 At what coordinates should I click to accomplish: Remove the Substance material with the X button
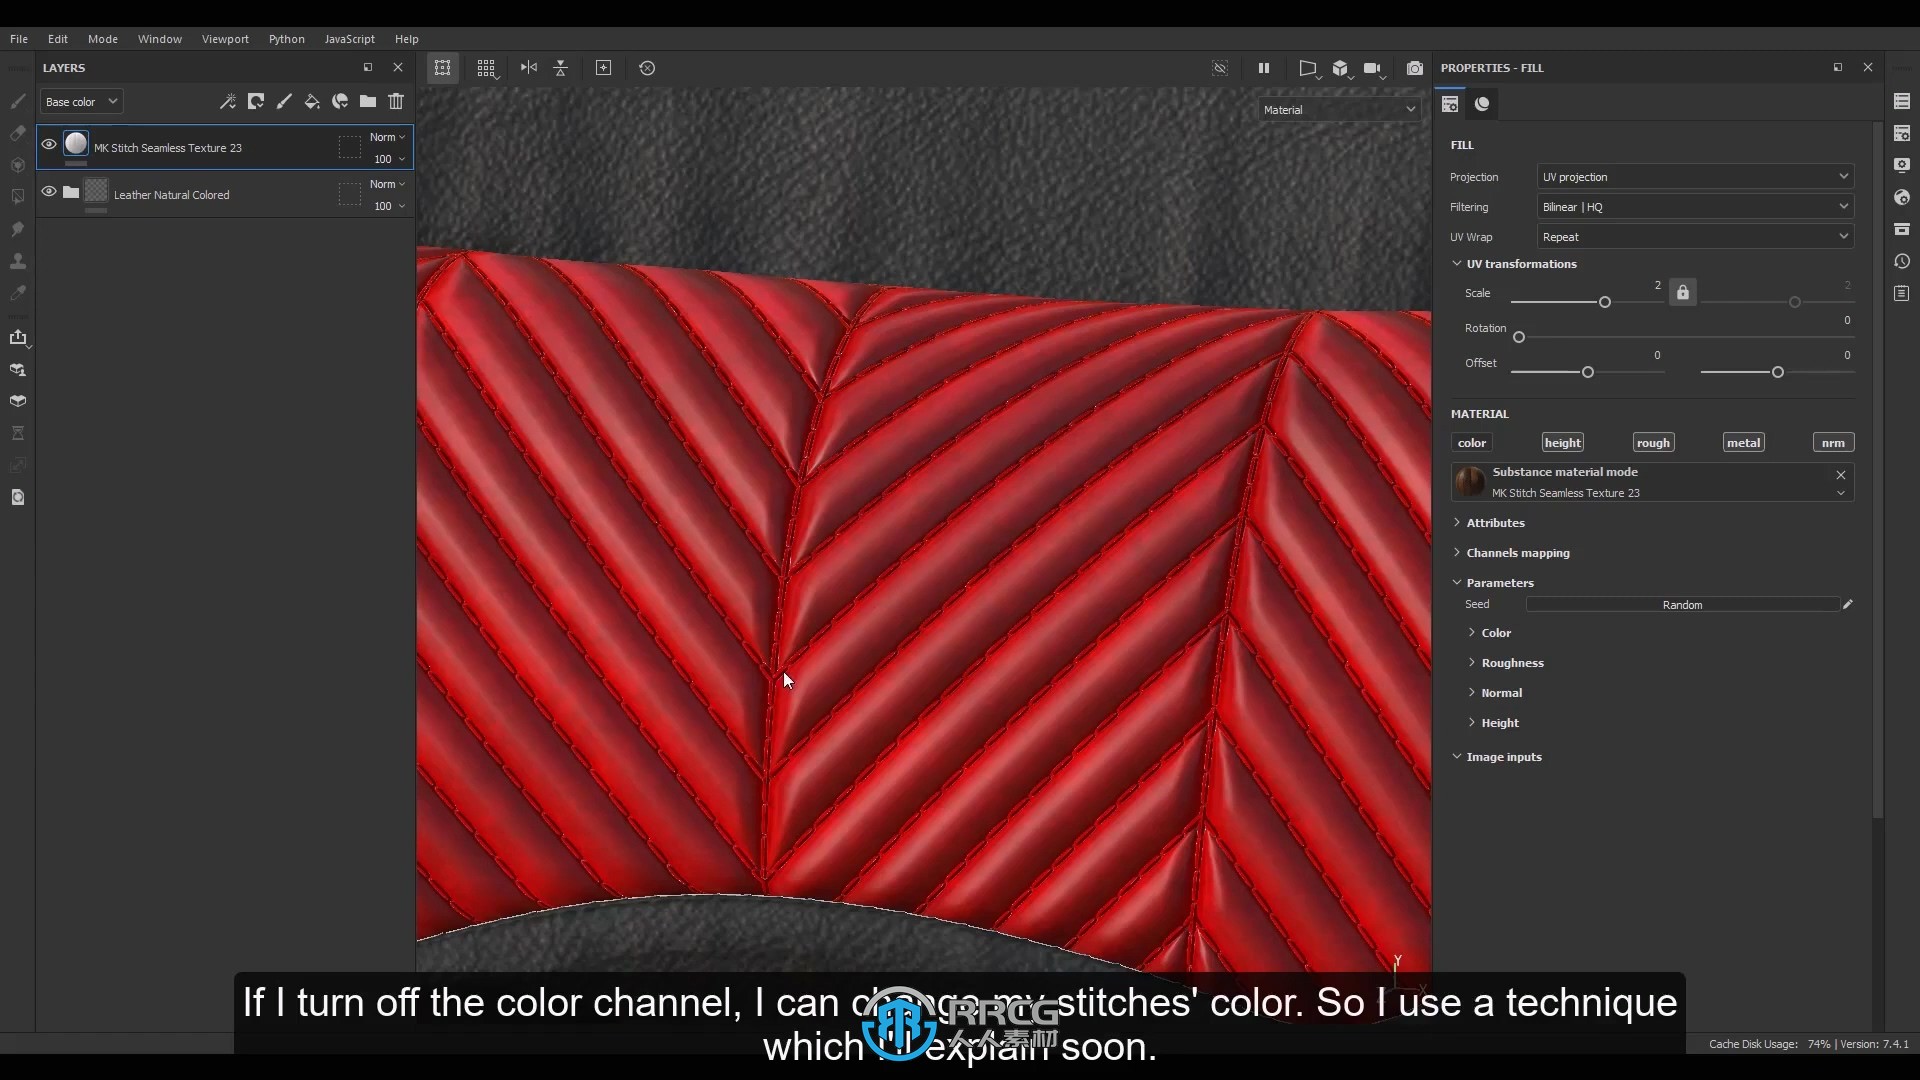[1841, 475]
